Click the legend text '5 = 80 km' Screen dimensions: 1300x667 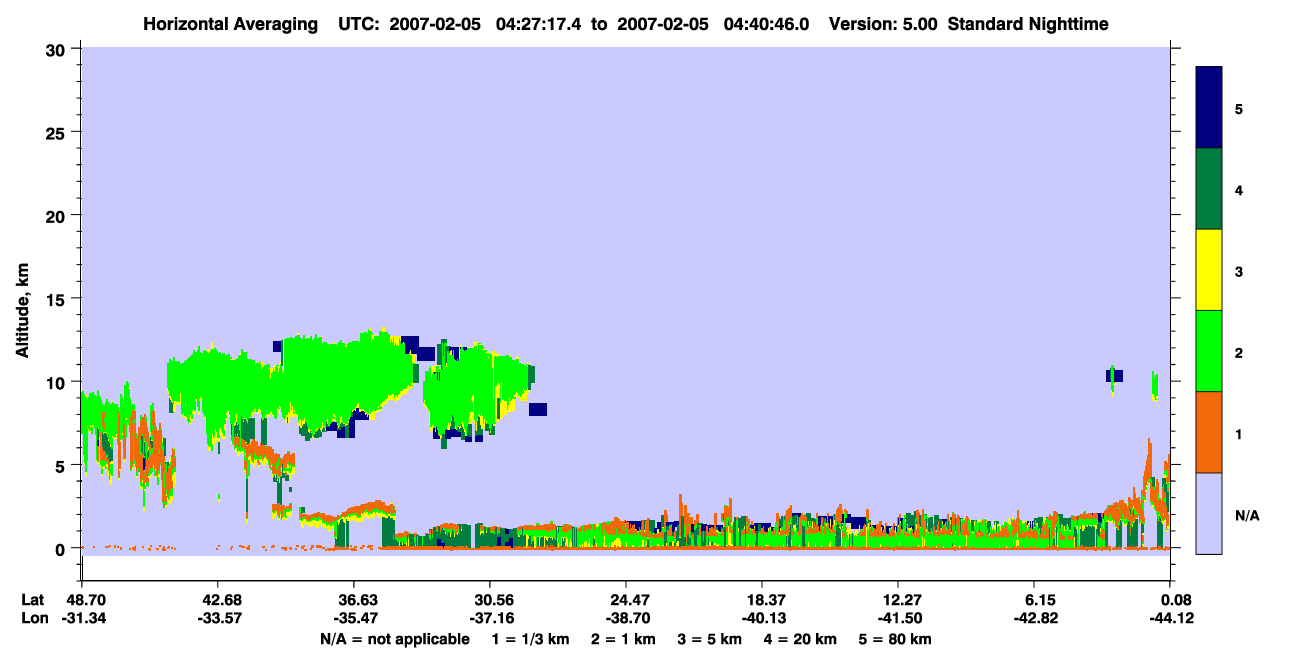coord(897,639)
